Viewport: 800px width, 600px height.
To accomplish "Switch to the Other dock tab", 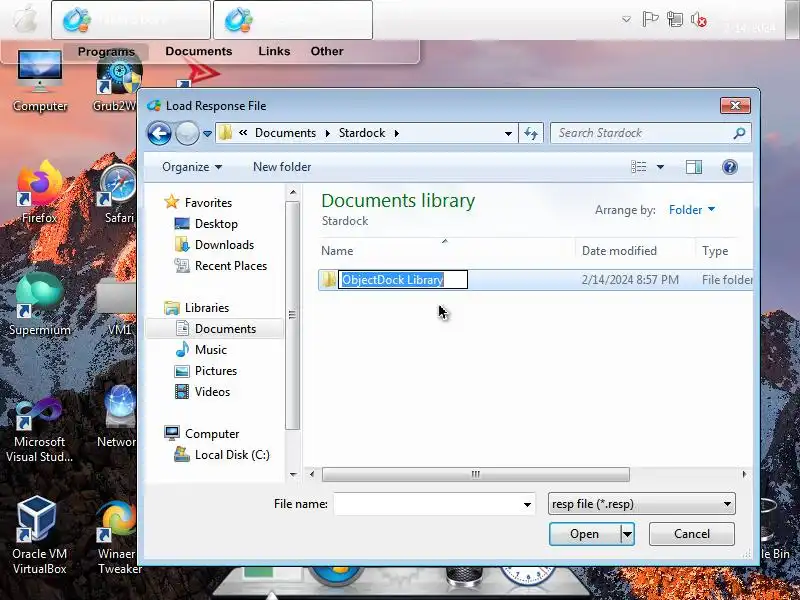I will point(327,51).
